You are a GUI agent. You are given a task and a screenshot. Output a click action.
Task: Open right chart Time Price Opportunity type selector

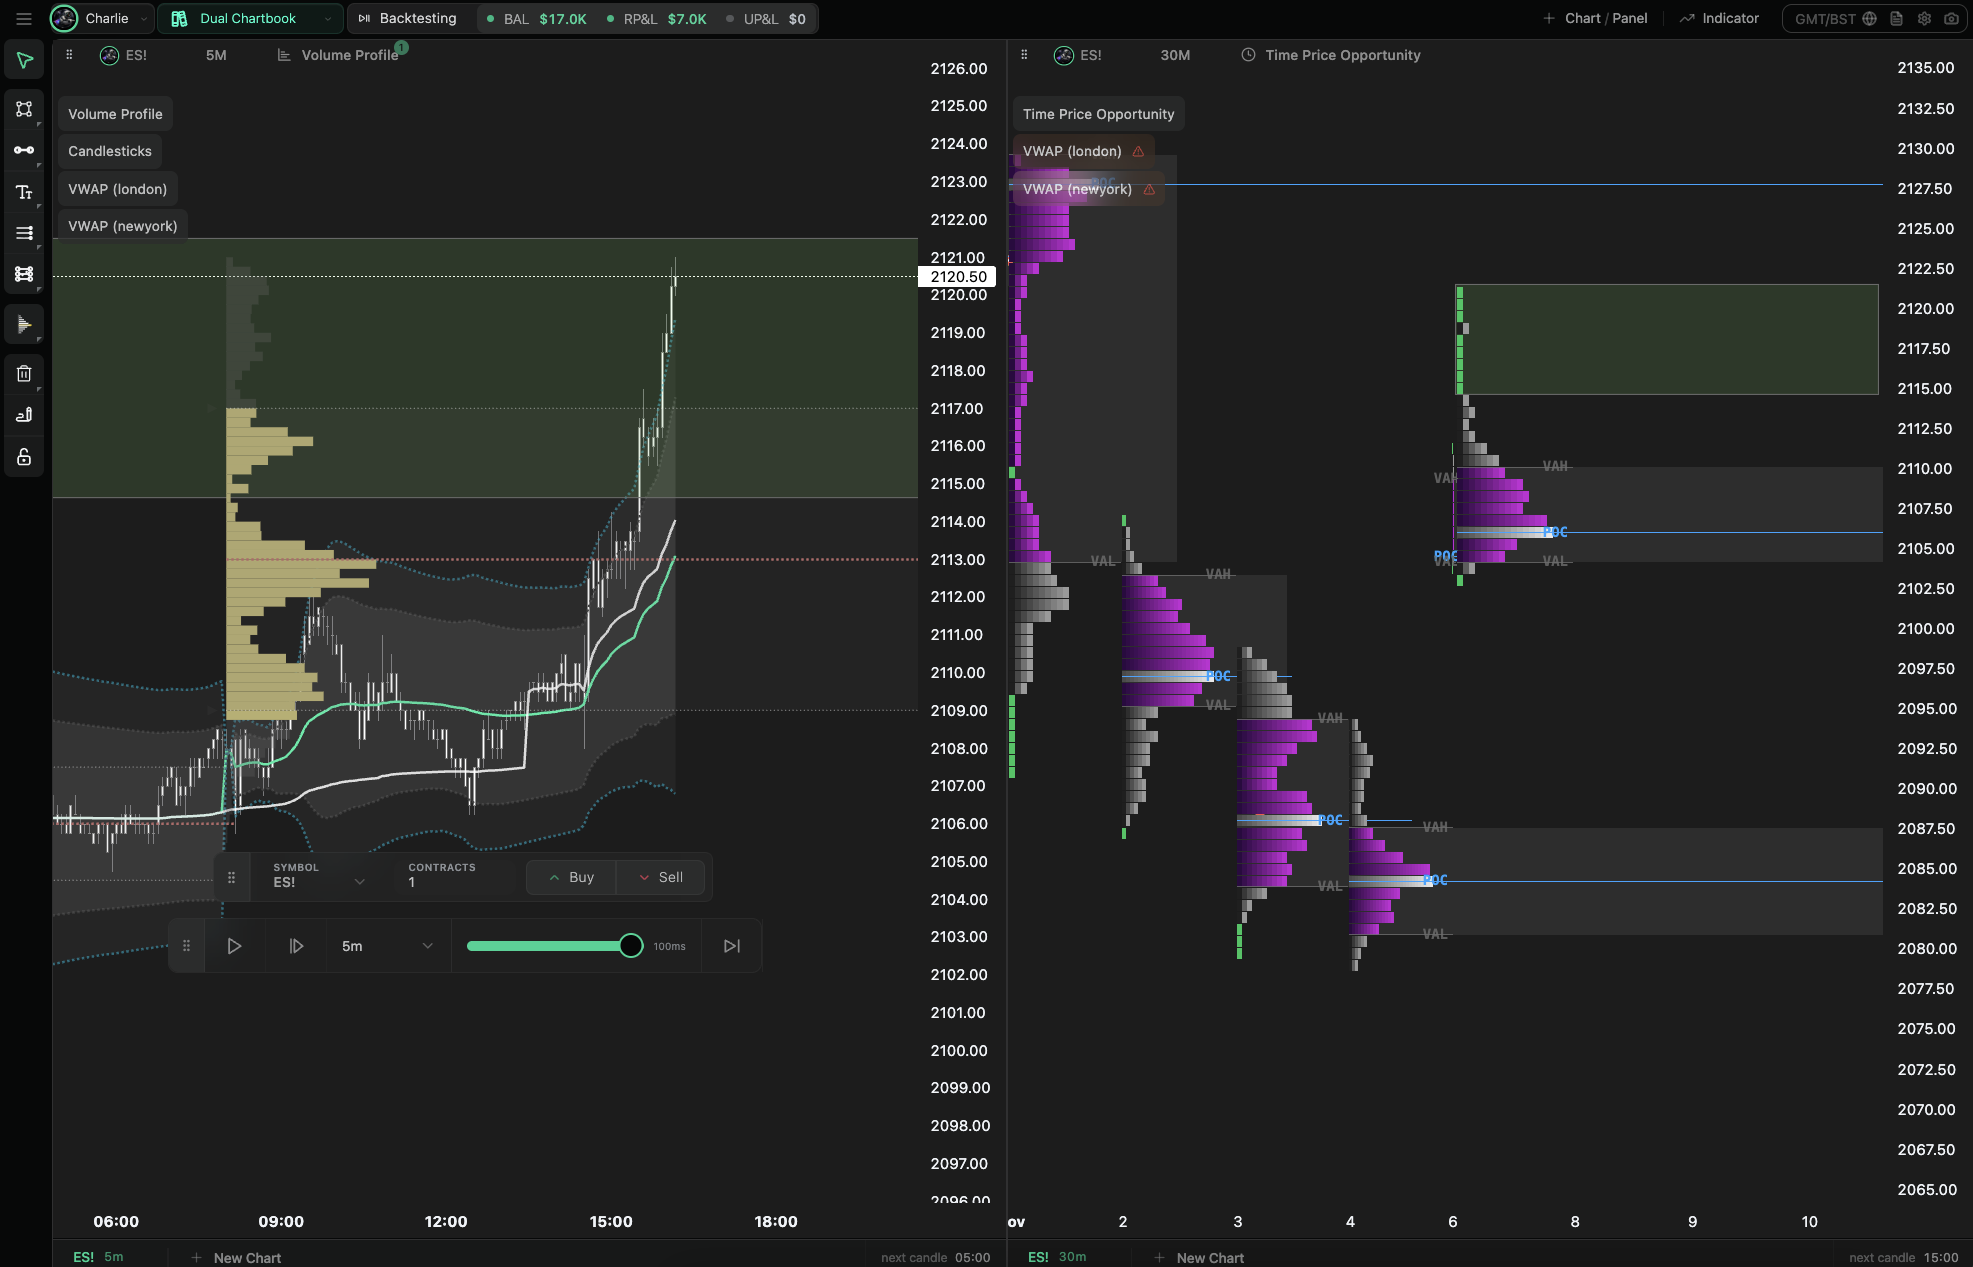1331,55
